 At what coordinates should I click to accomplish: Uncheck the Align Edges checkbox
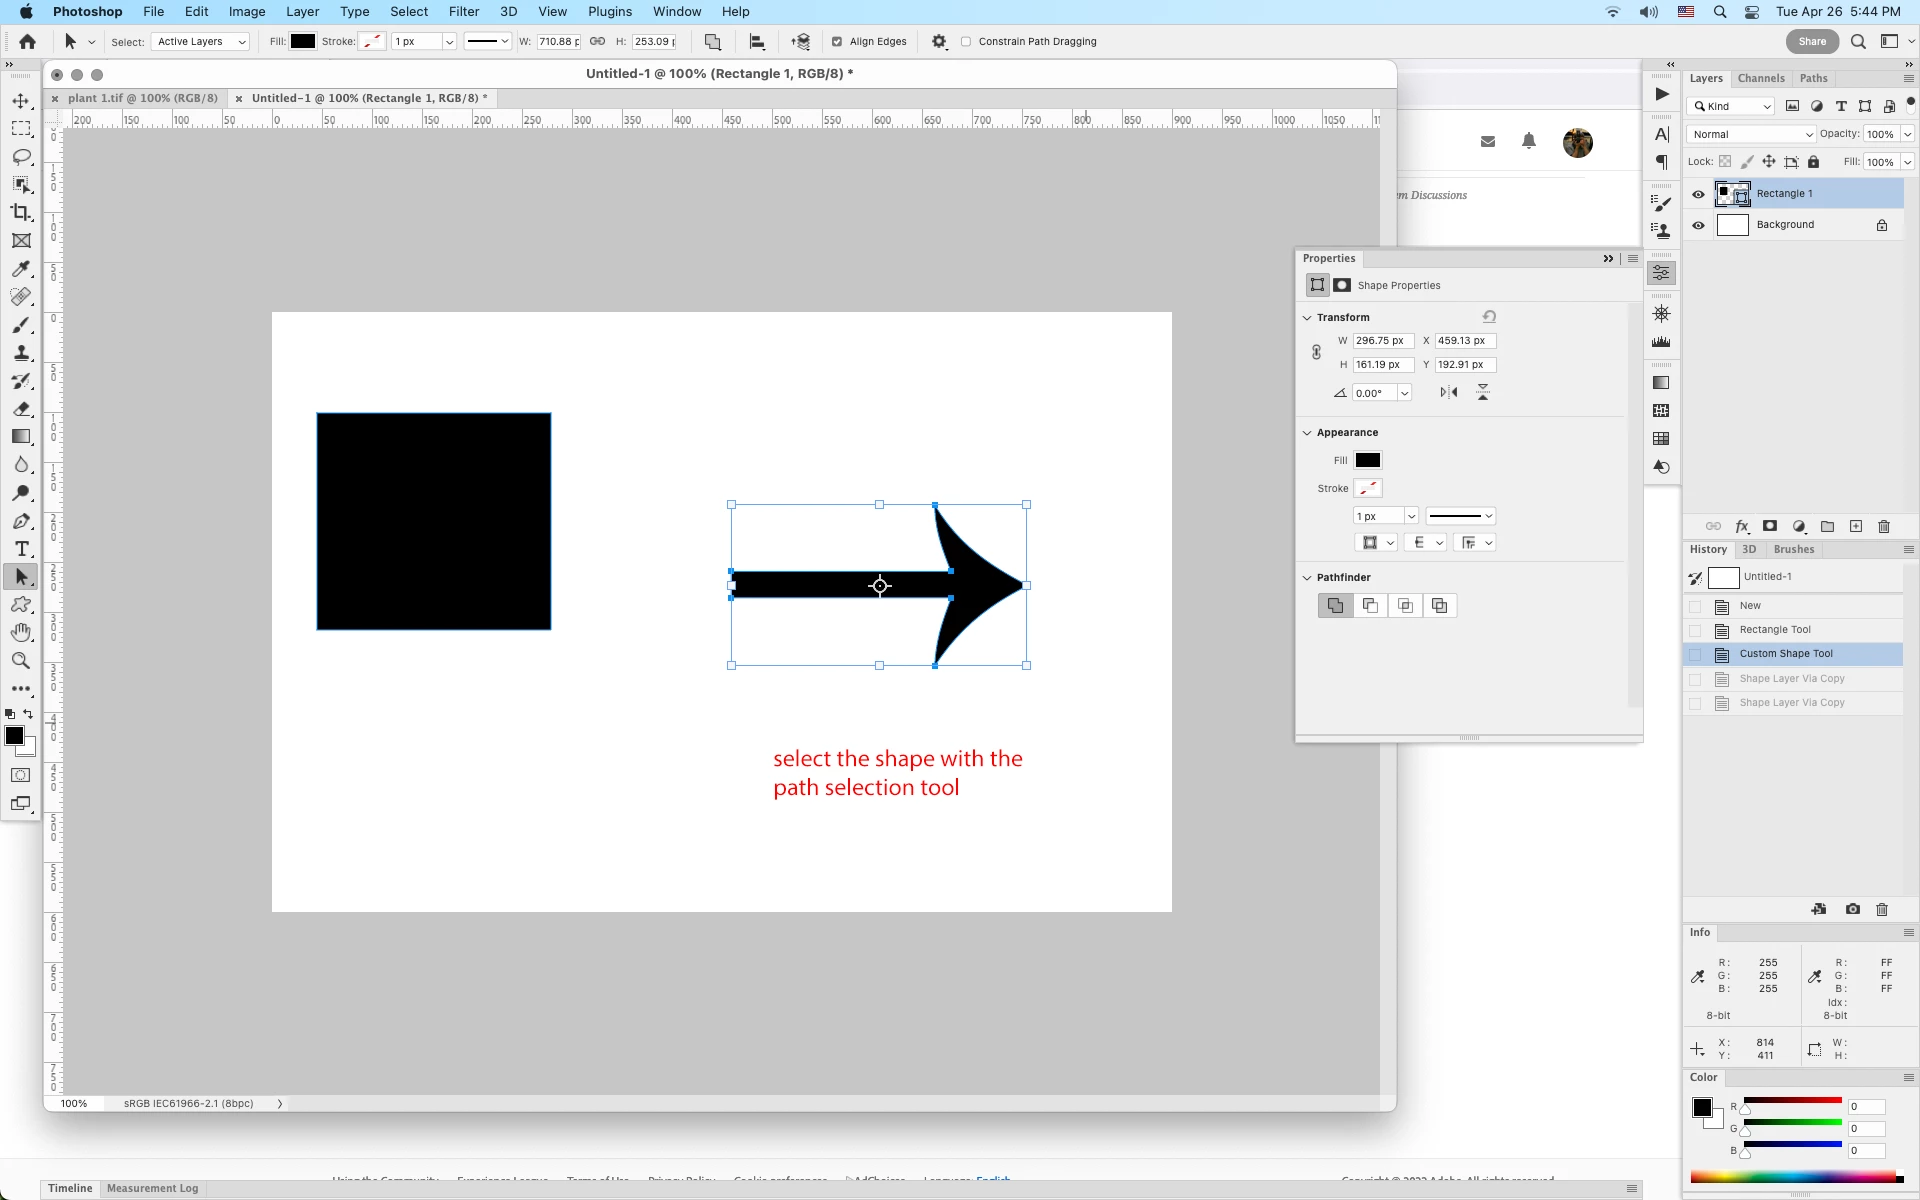pos(837,42)
